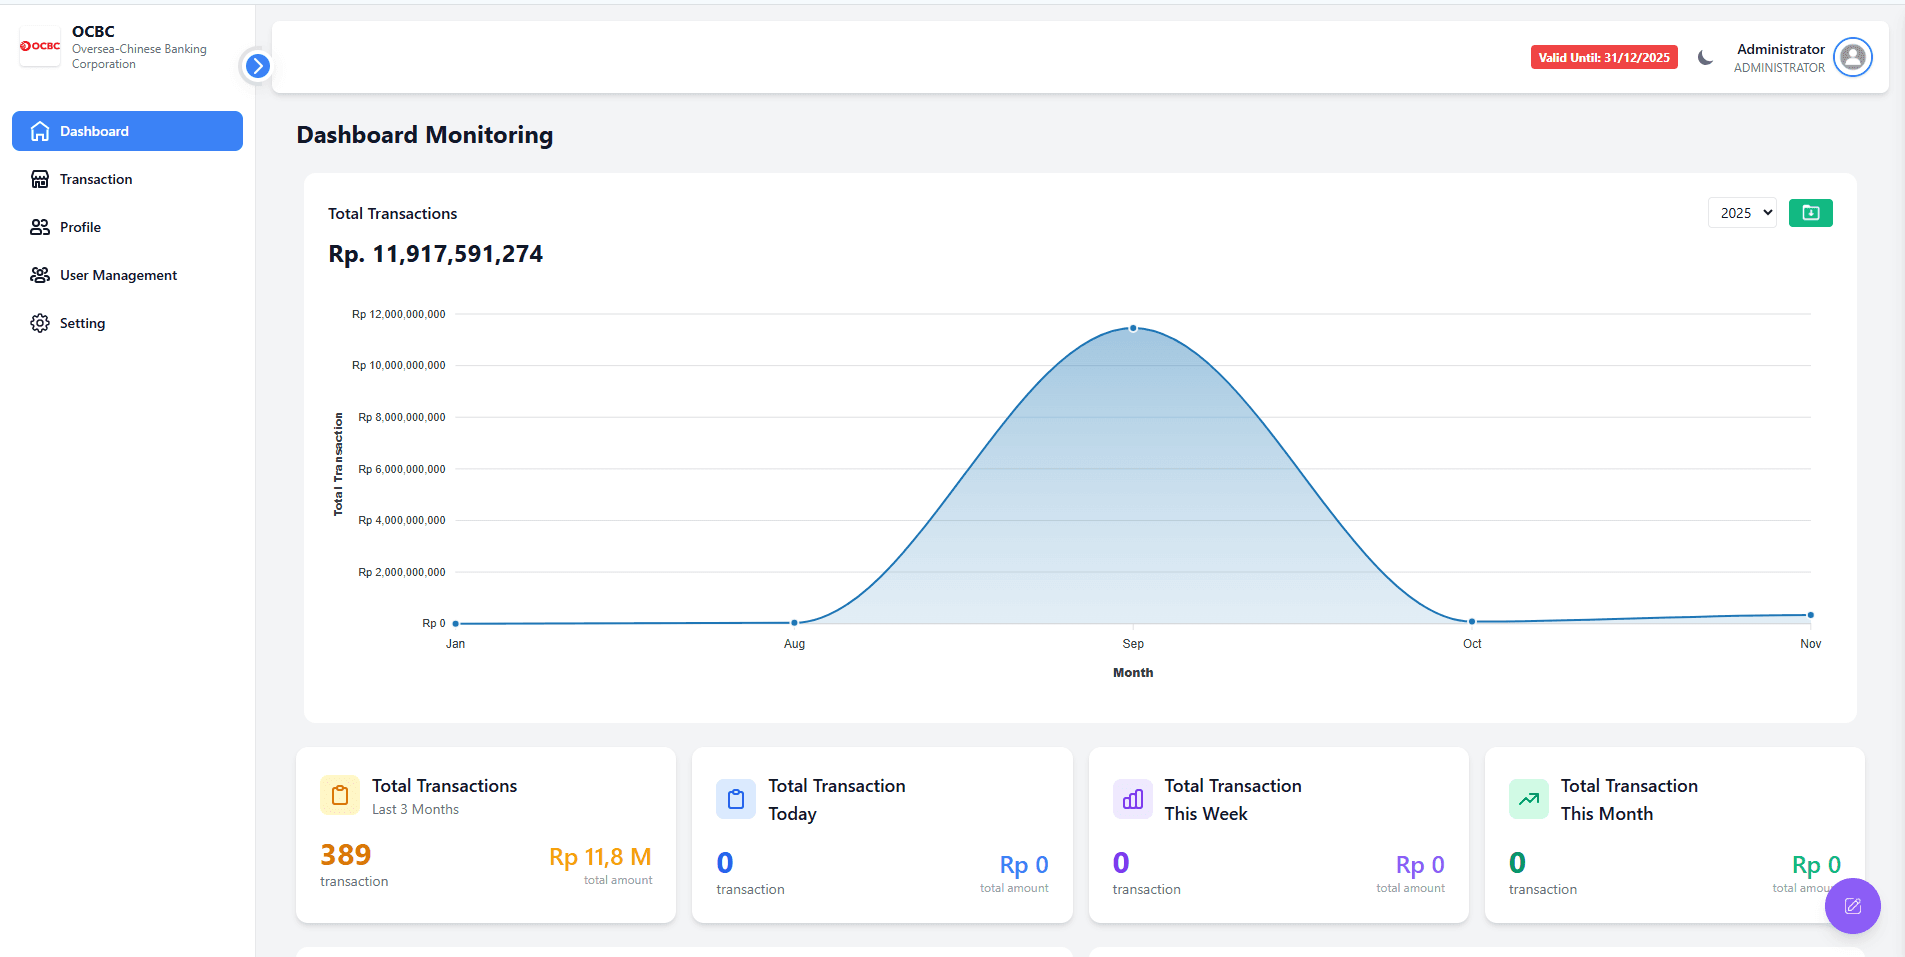Click the purple bar chart This Week icon

tap(1132, 799)
